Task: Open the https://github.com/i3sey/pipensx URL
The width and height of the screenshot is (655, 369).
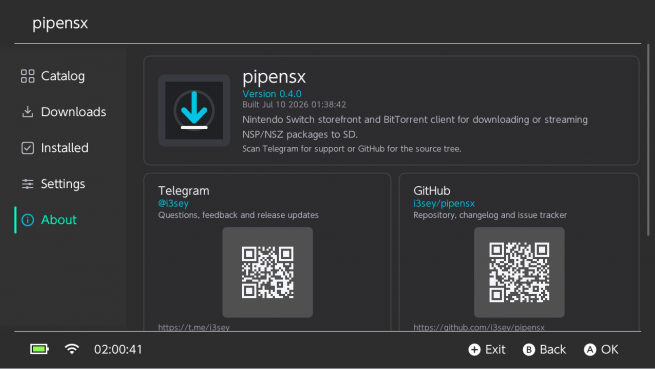Action: point(479,327)
